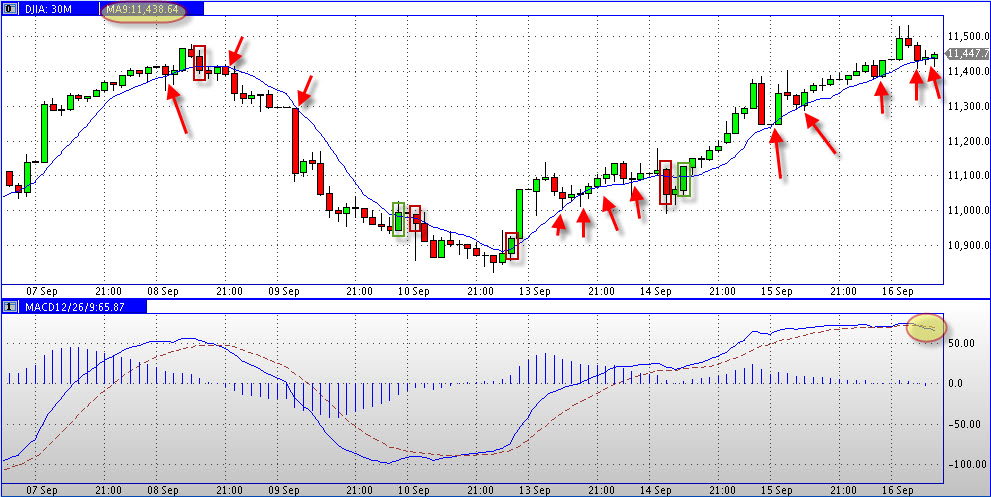Viewport: 991px width, 497px height.
Task: Click the current price tag 11,447.7
Action: click(964, 53)
